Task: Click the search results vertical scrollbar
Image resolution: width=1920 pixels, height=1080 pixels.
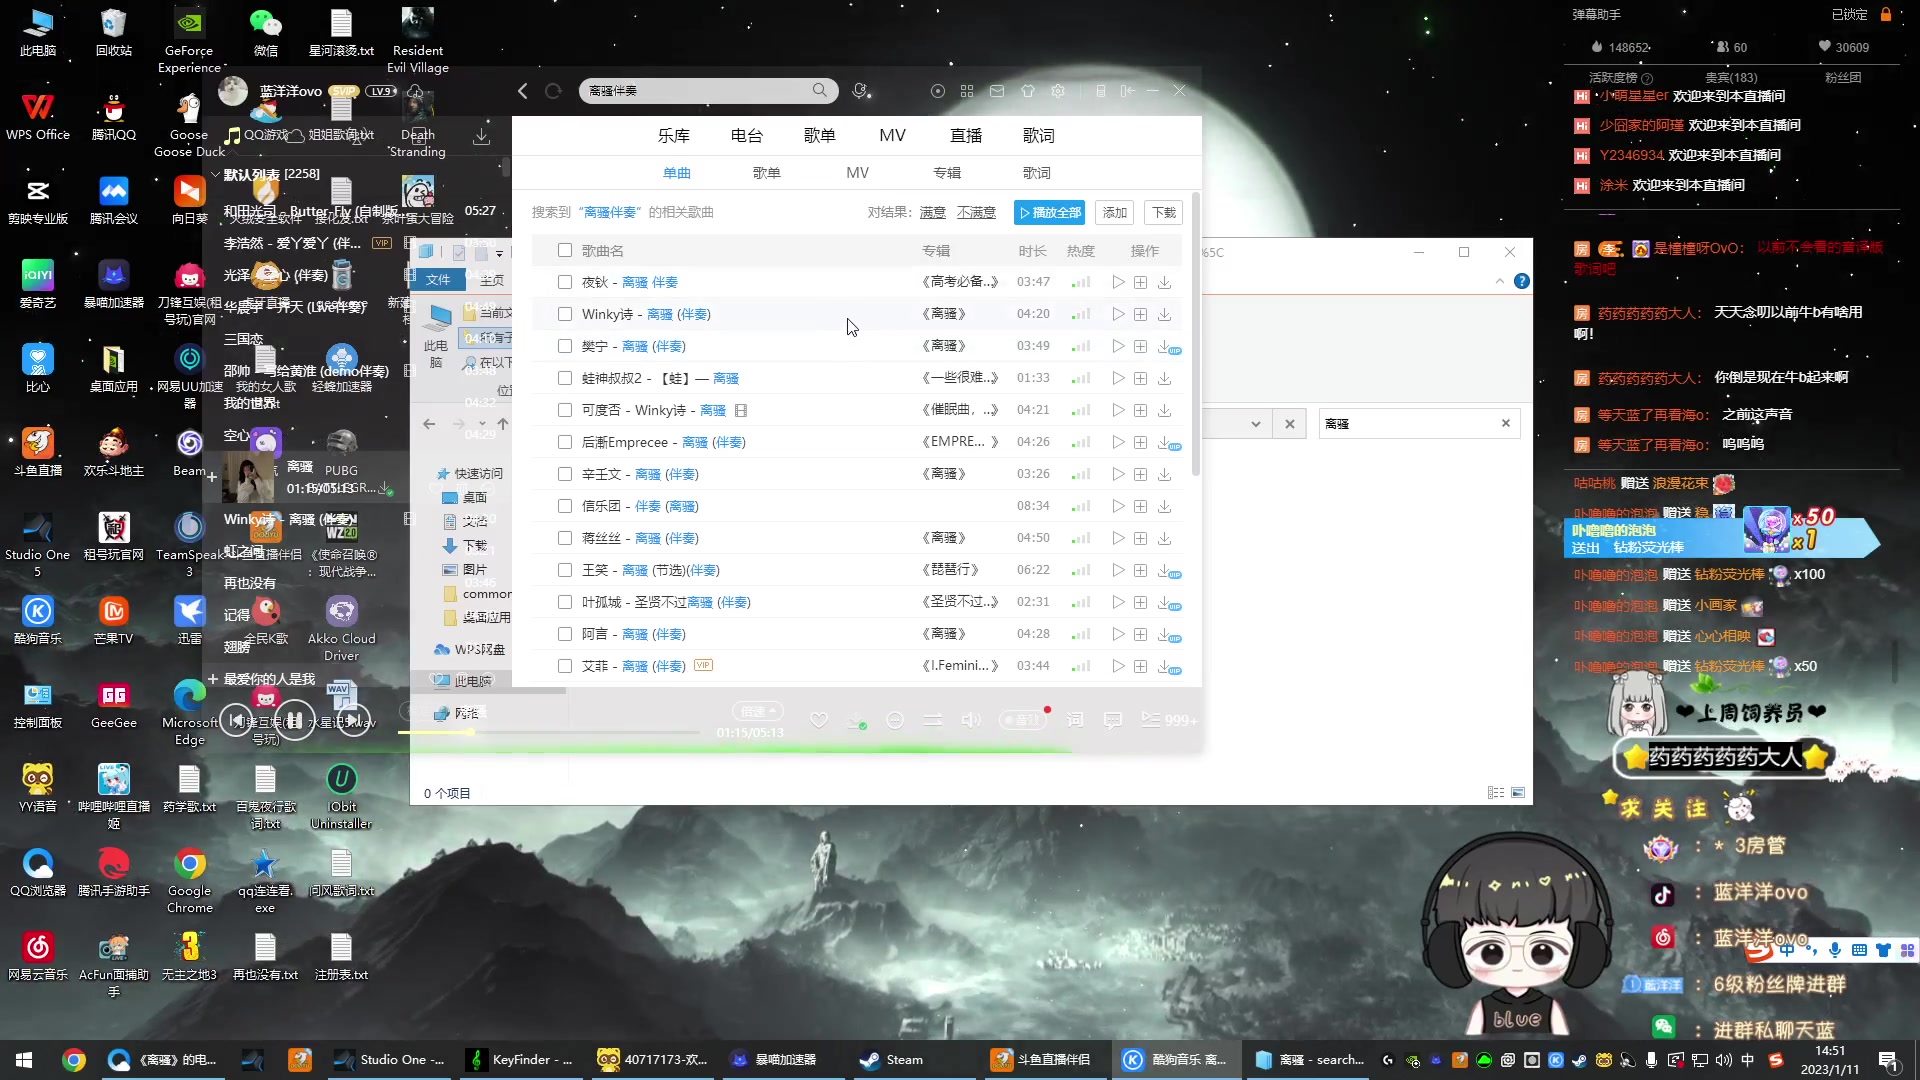Action: 1195,335
